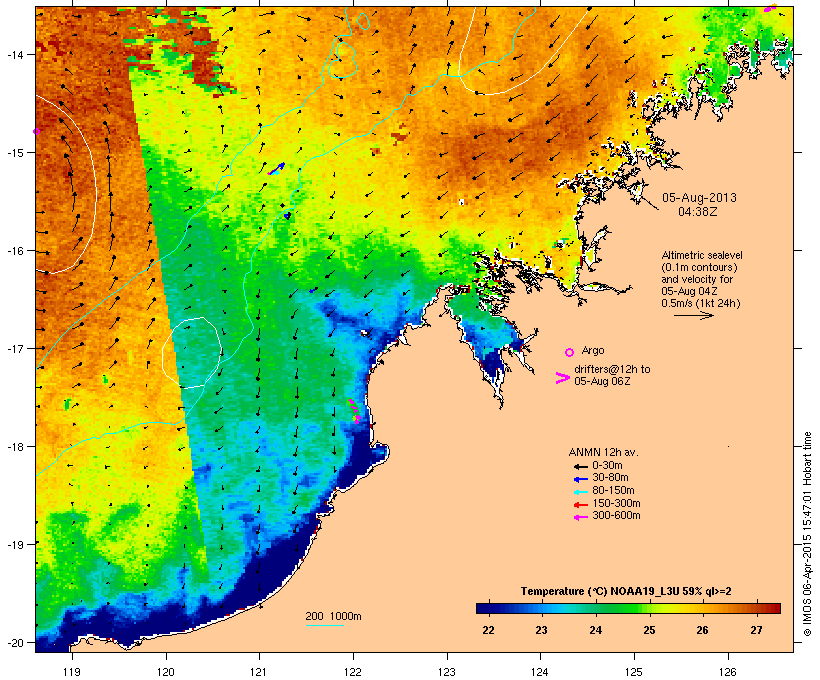Click the 'Argo' legend label

[593, 350]
